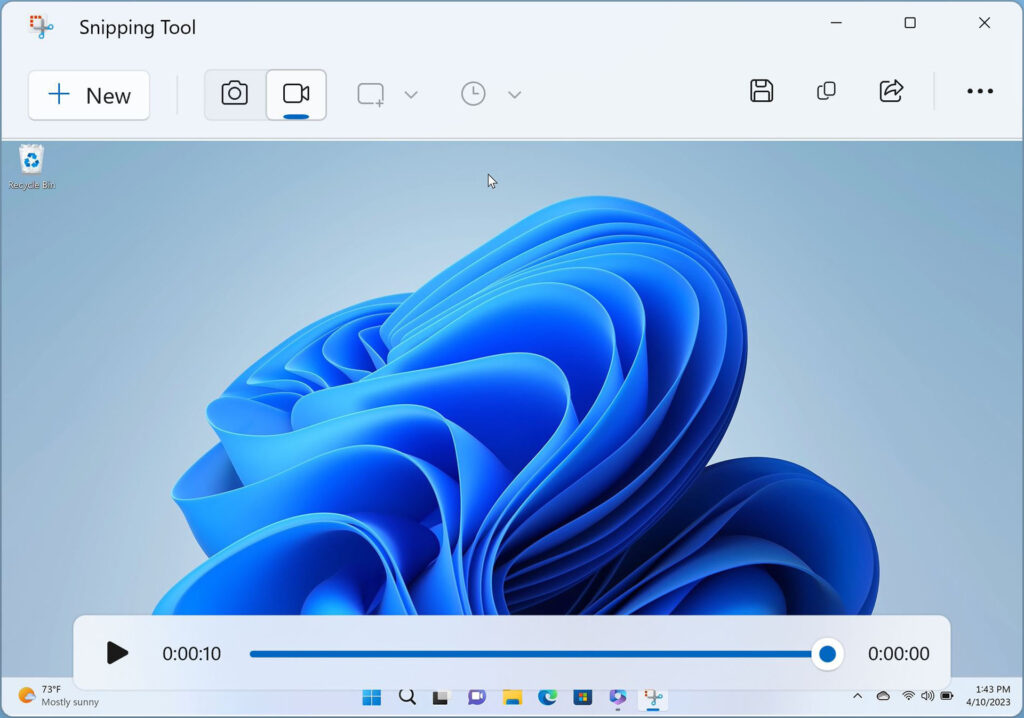Click the delay timer clock icon
This screenshot has width=1024, height=718.
(x=473, y=94)
